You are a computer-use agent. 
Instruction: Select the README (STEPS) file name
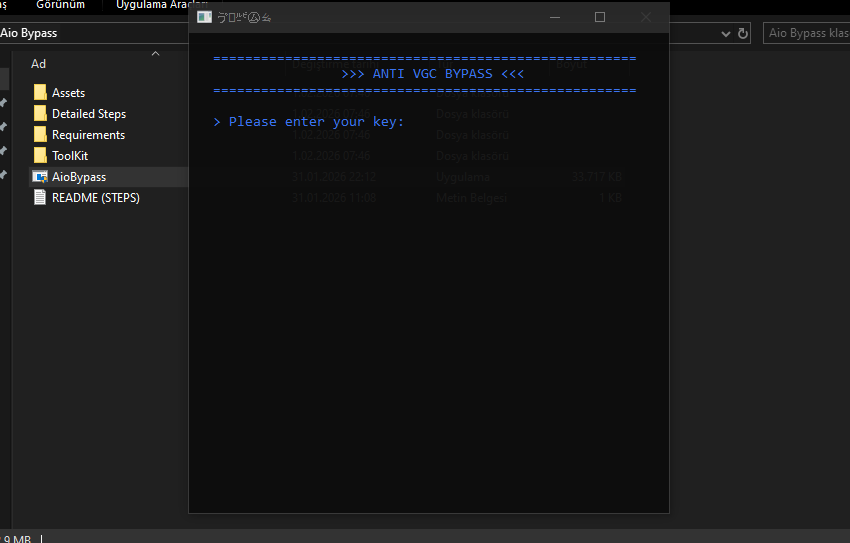click(96, 198)
